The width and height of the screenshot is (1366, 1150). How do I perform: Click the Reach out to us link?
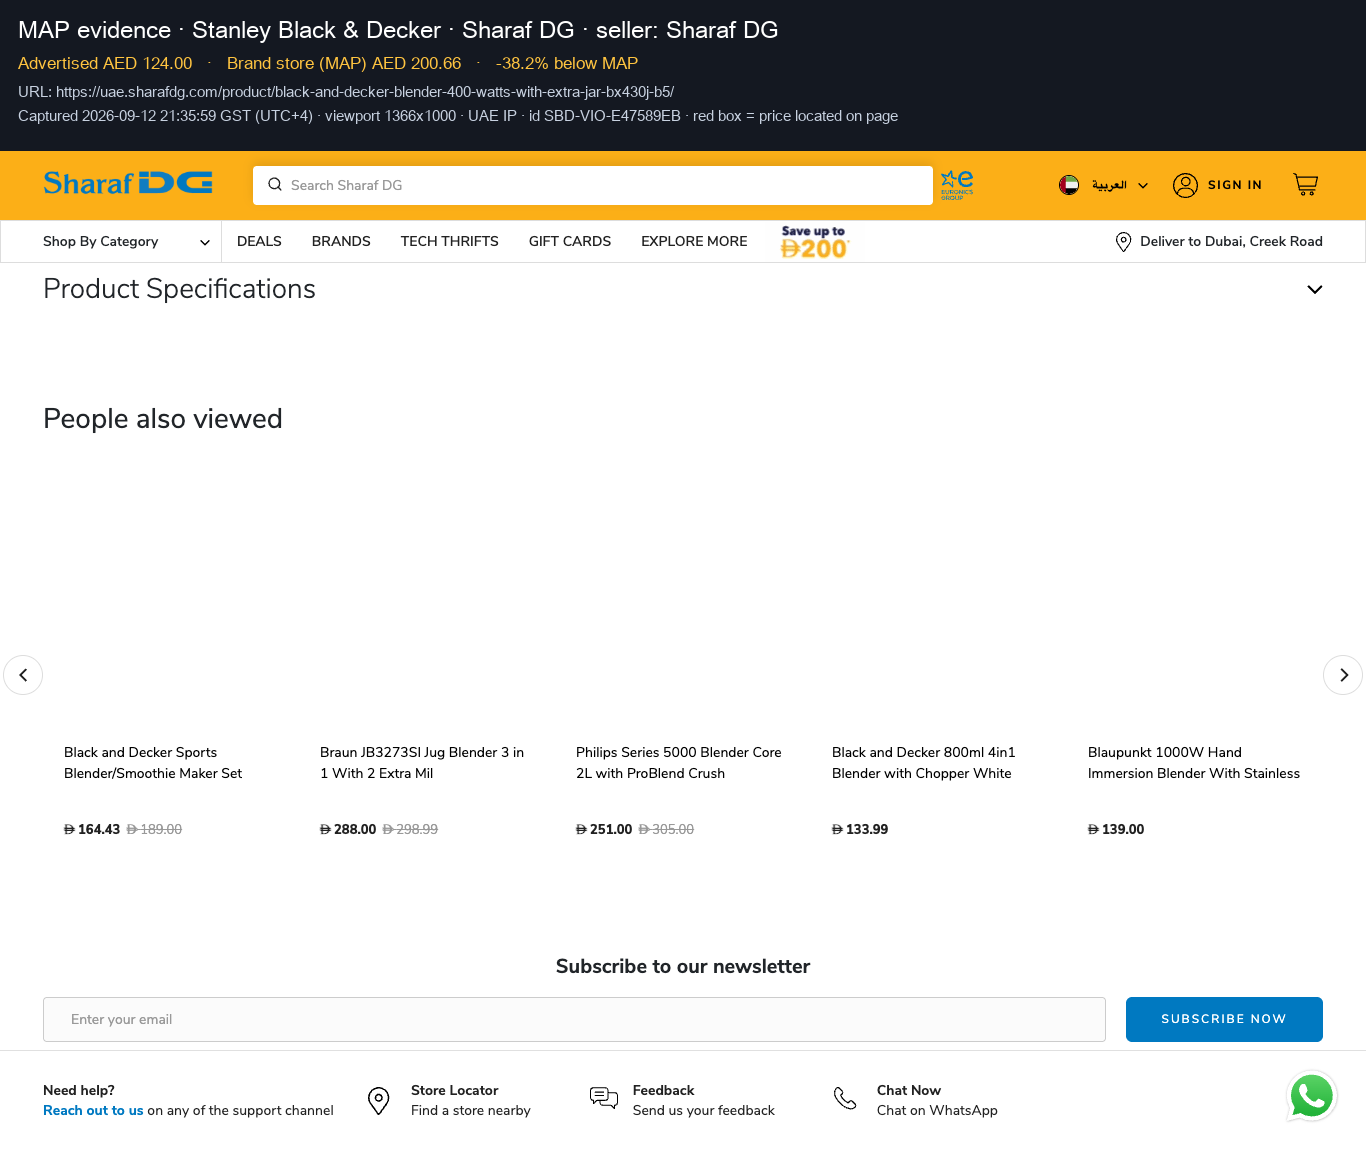coord(93,1111)
